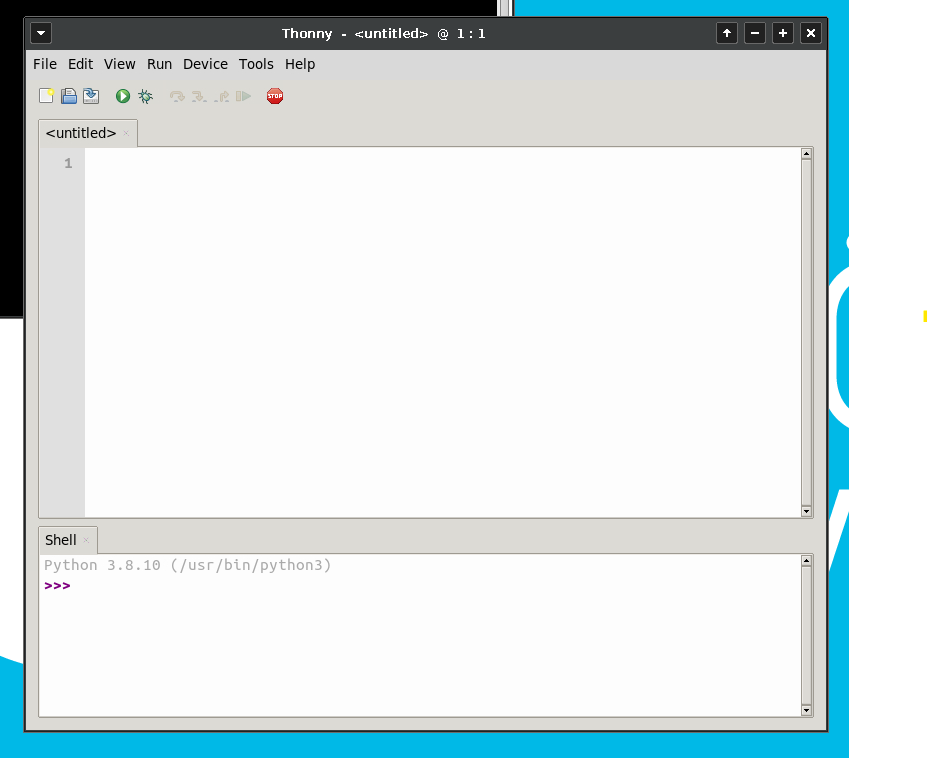Click the Step out debugger icon
The height and width of the screenshot is (758, 928).
221,96
